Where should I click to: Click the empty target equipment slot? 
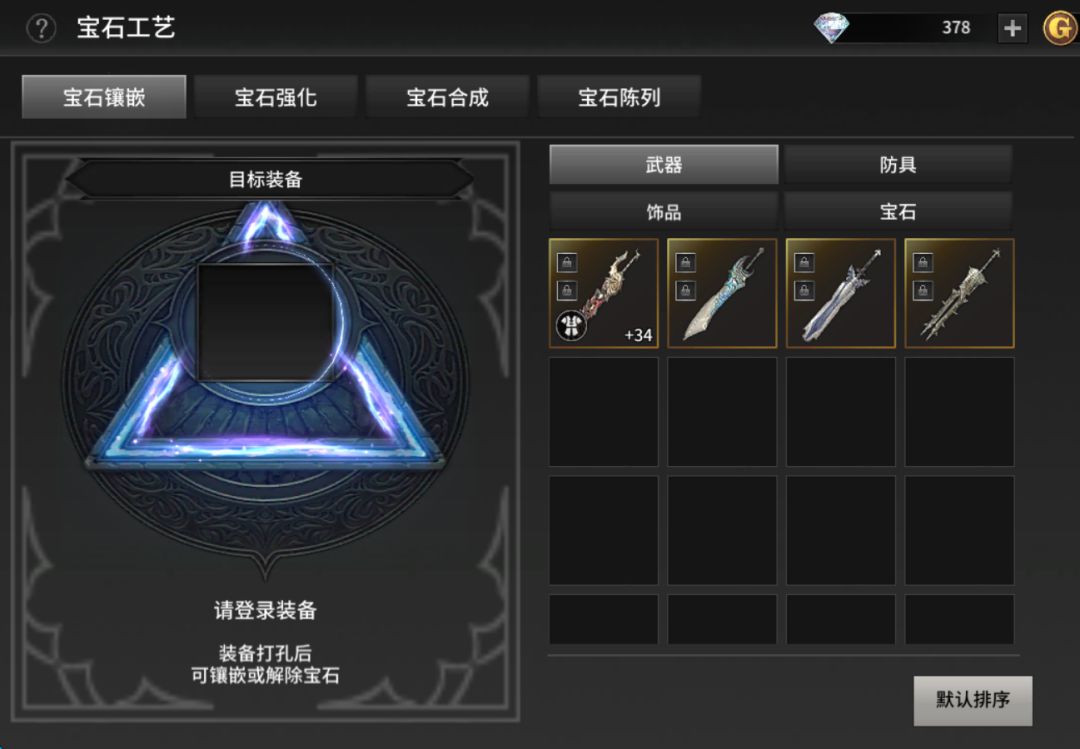pos(265,322)
